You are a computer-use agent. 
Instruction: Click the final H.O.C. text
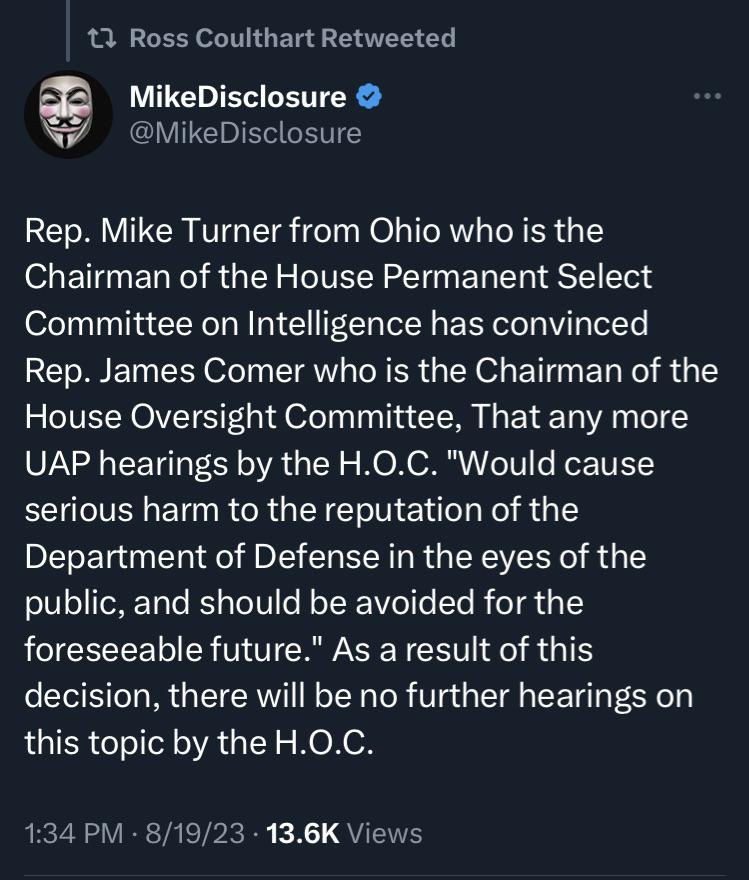coord(324,743)
